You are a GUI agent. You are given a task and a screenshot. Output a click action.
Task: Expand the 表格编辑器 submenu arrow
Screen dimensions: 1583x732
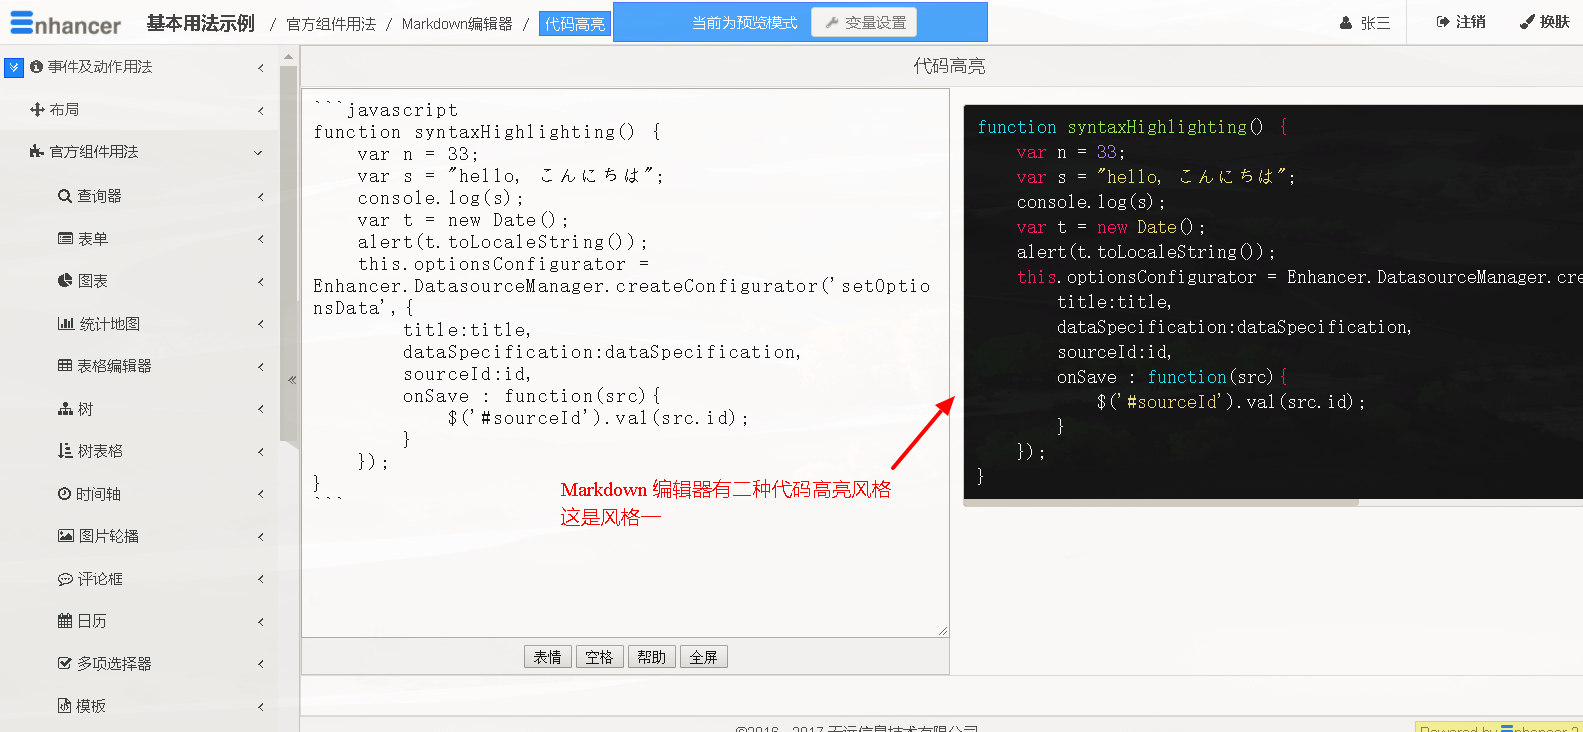(x=260, y=366)
